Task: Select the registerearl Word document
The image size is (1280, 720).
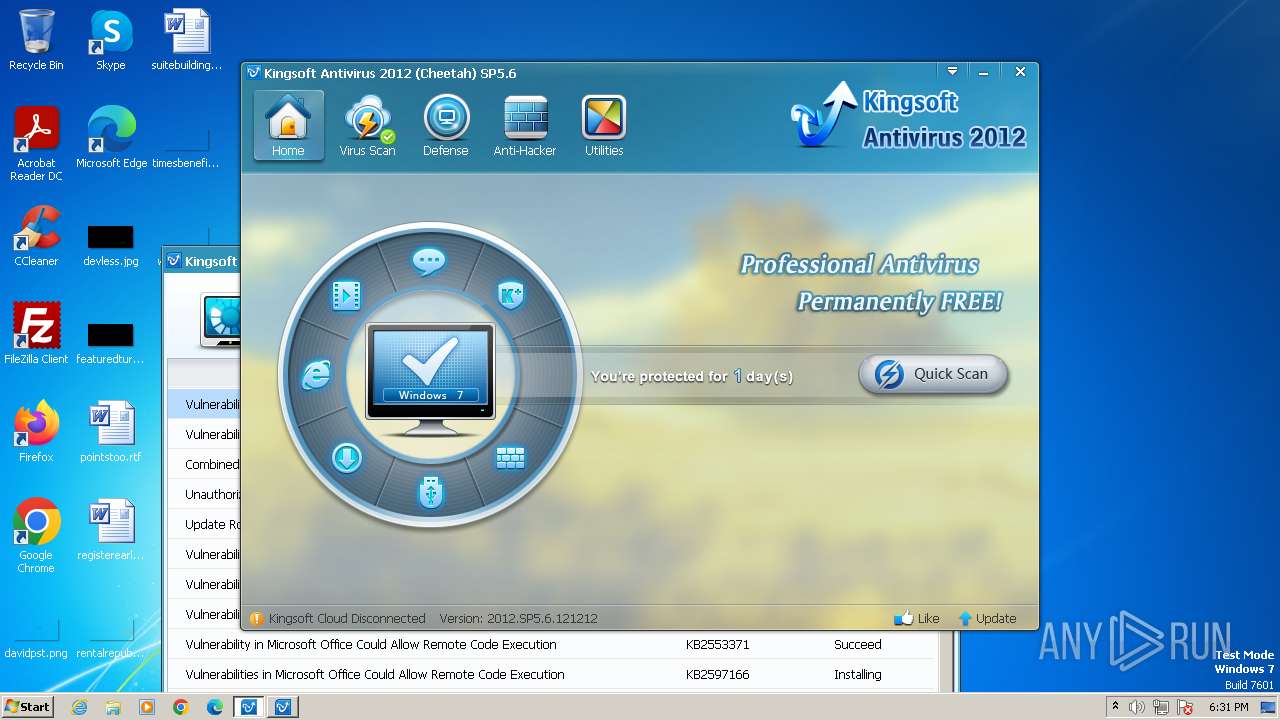Action: tap(110, 530)
